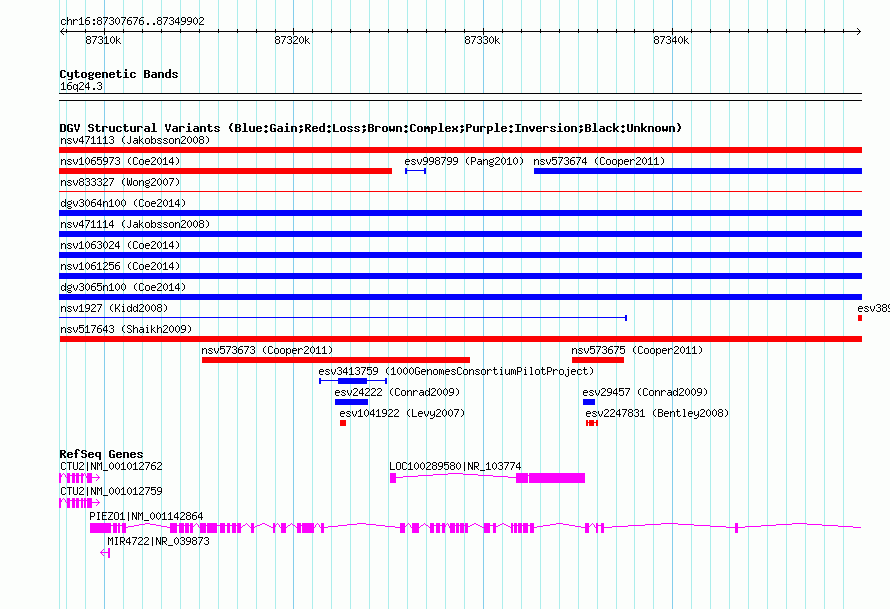The width and height of the screenshot is (890, 609).
Task: Click the nsv471114 (Jakobsson2008) blue gain bar
Action: coord(460,234)
